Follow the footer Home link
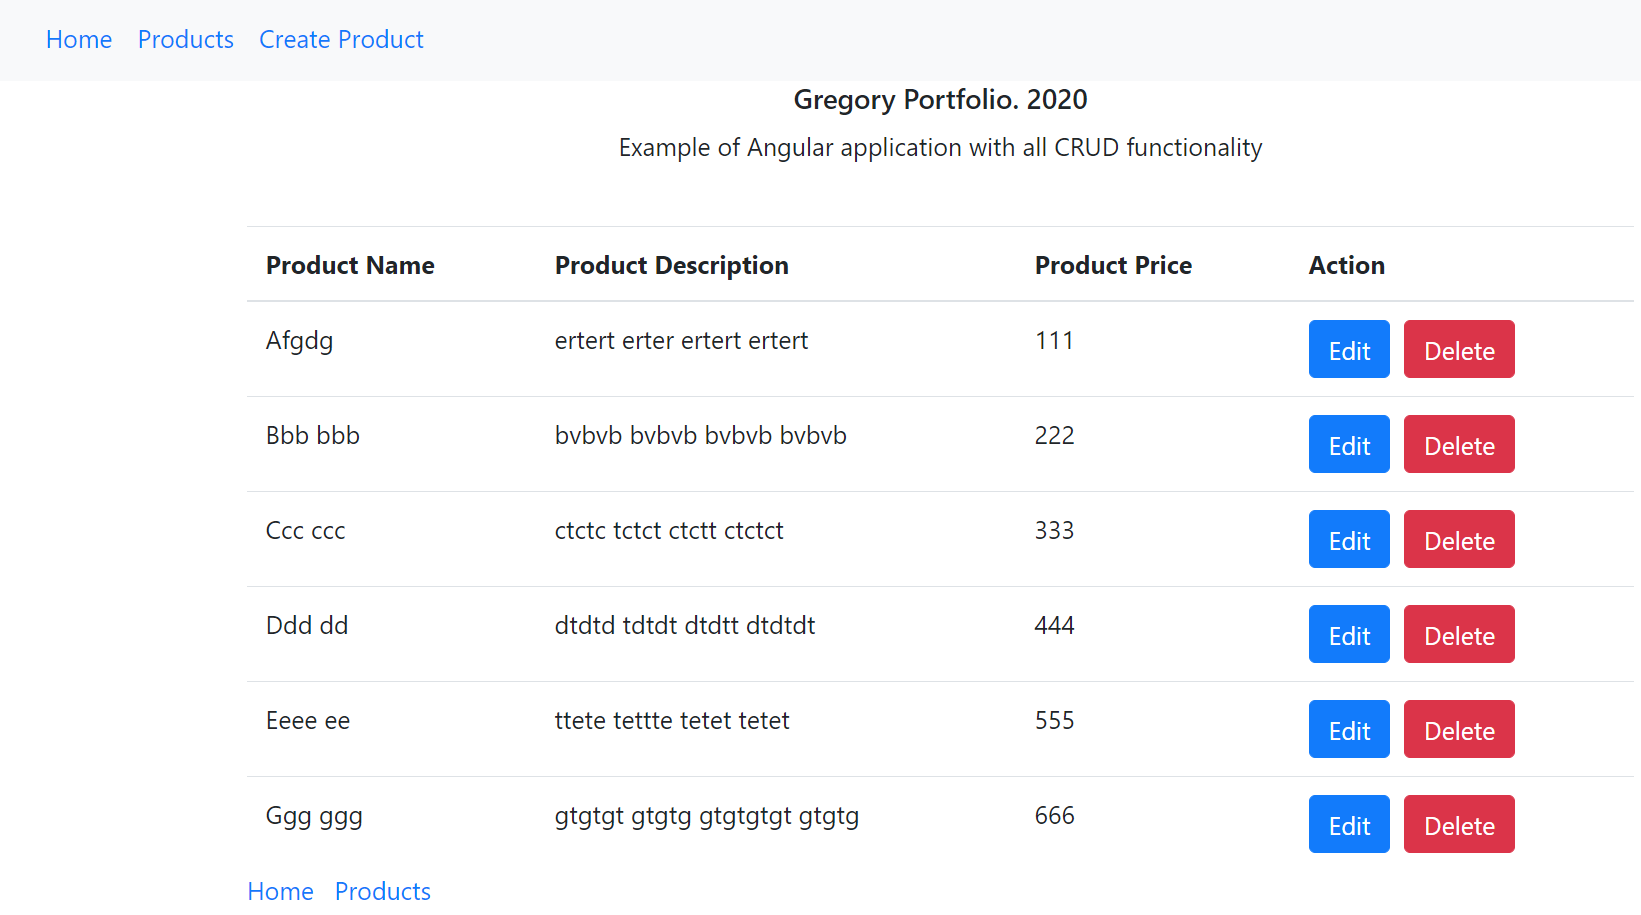 tap(281, 891)
